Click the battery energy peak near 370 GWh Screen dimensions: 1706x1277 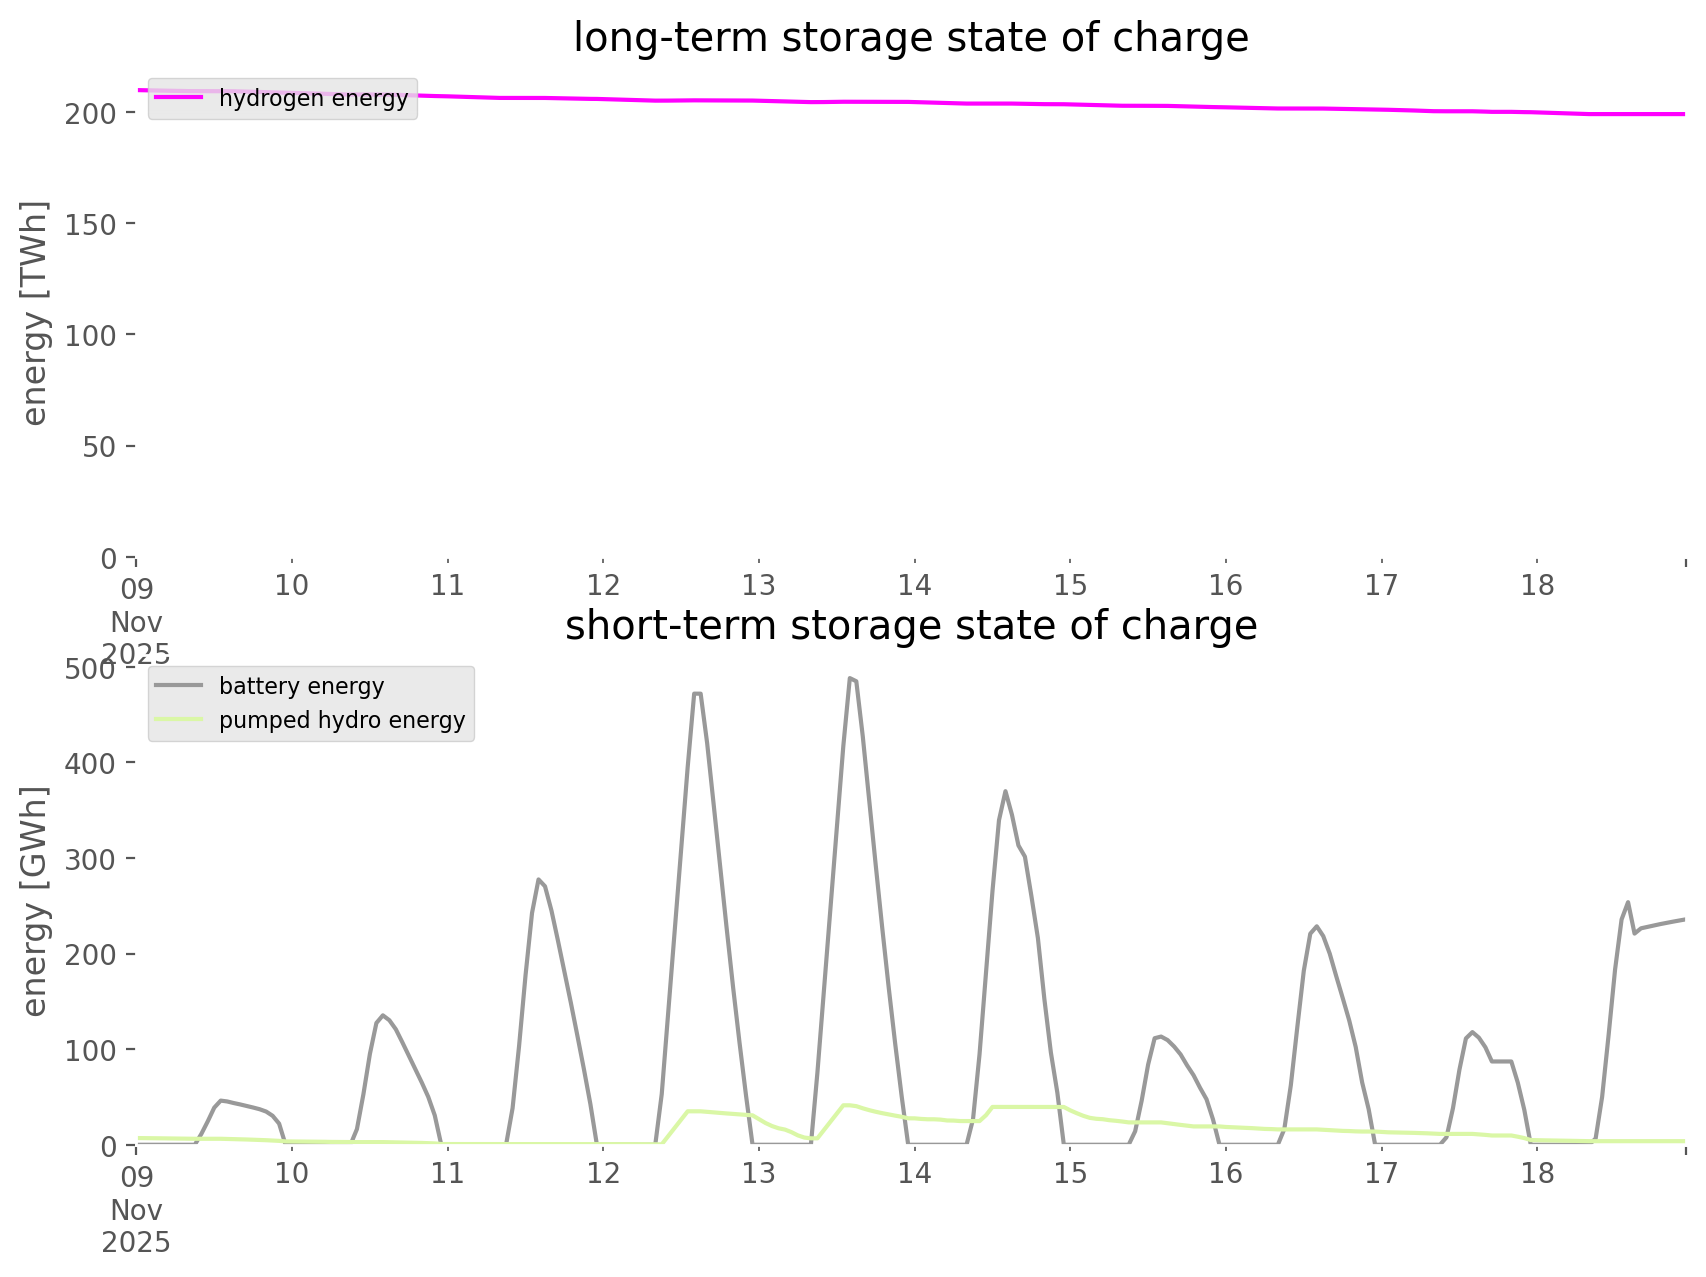click(x=1005, y=791)
